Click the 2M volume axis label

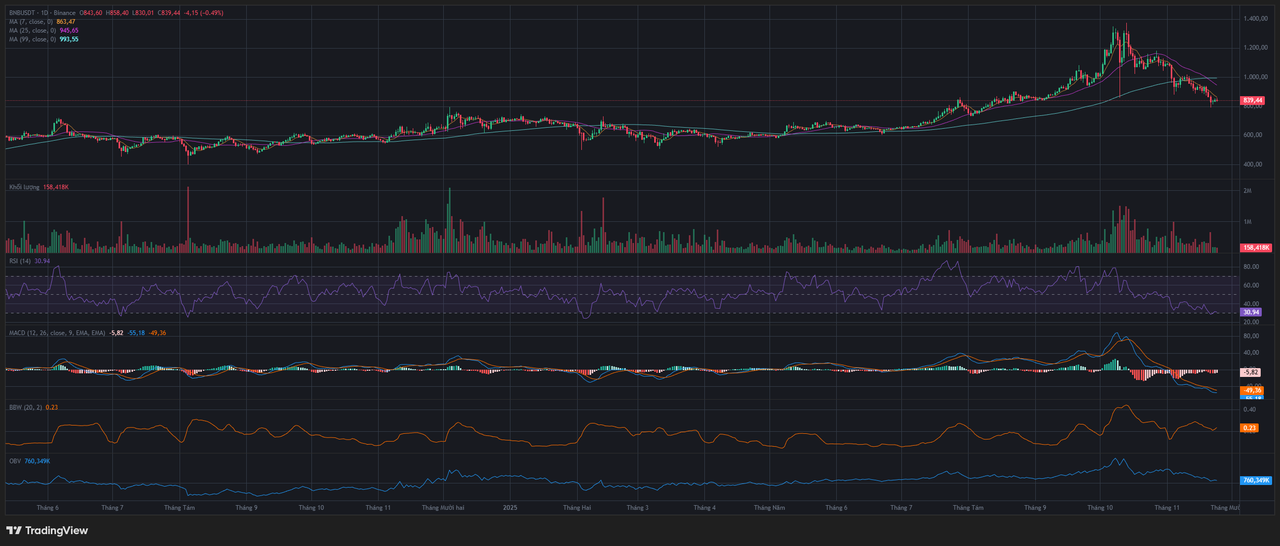[x=1248, y=190]
